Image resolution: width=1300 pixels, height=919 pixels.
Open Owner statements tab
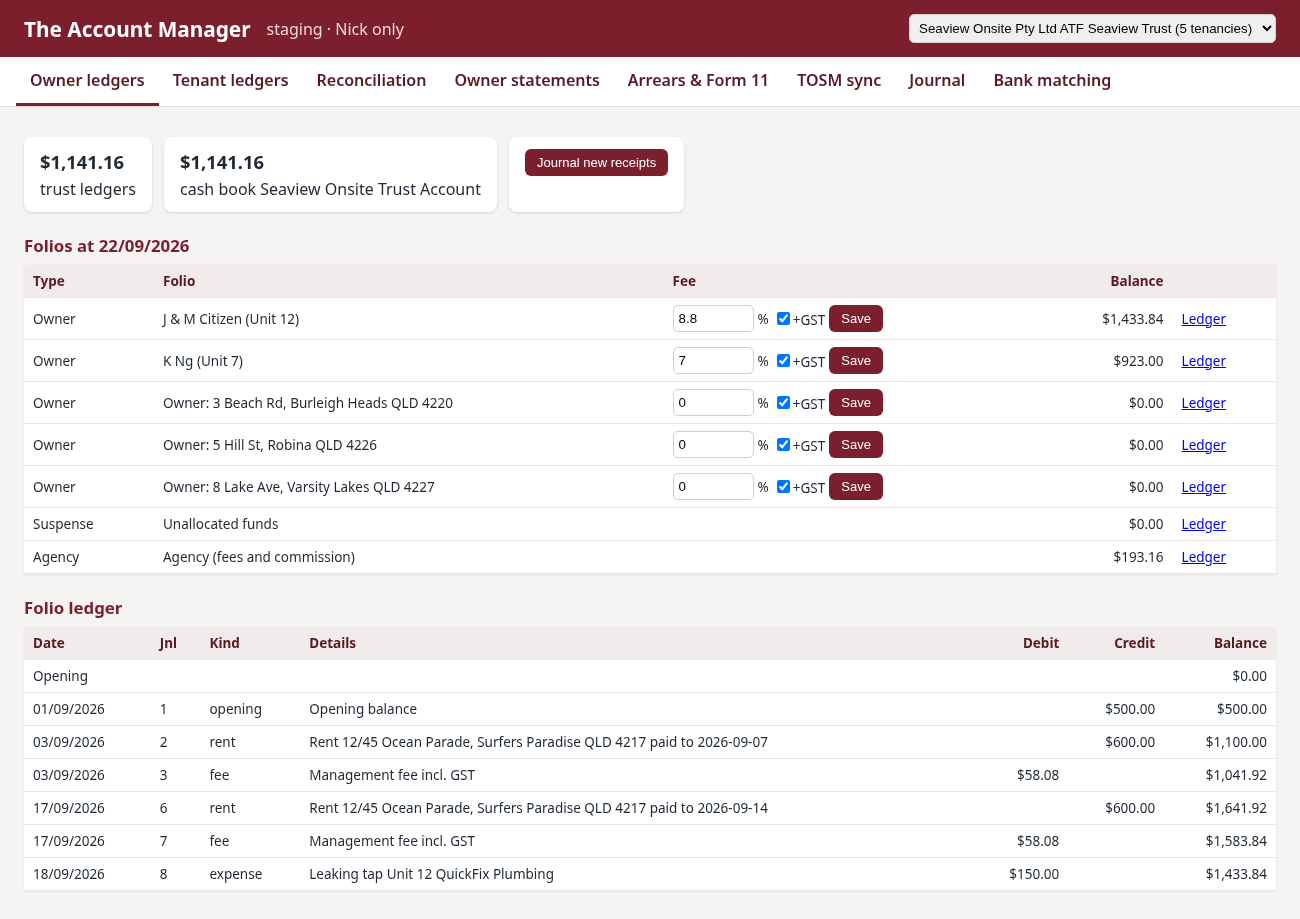[x=527, y=81]
